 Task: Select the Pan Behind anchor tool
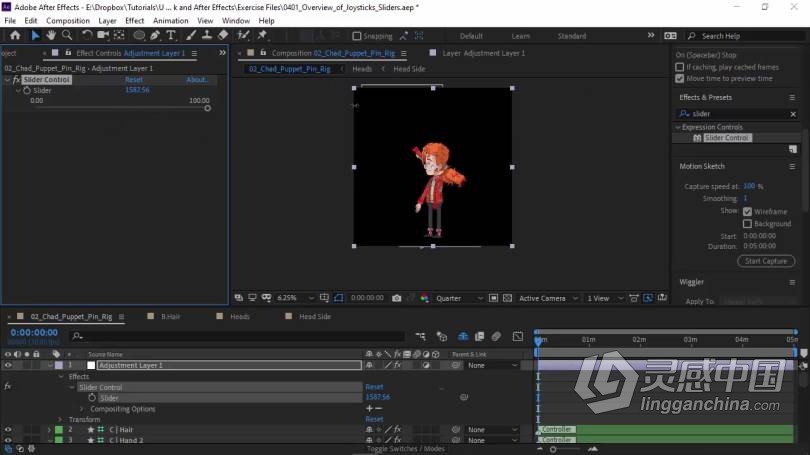click(119, 35)
